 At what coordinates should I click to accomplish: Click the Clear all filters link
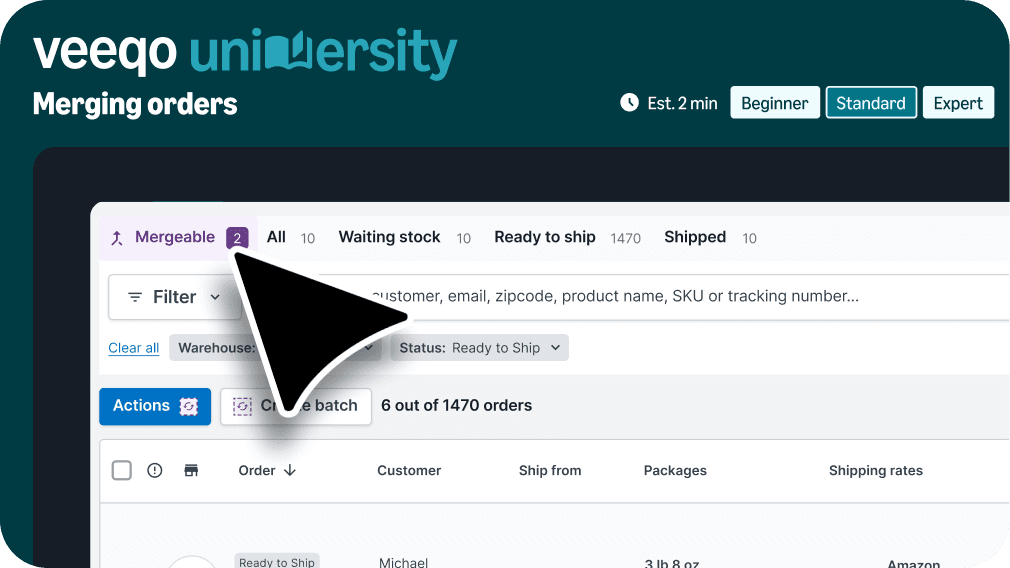(133, 348)
